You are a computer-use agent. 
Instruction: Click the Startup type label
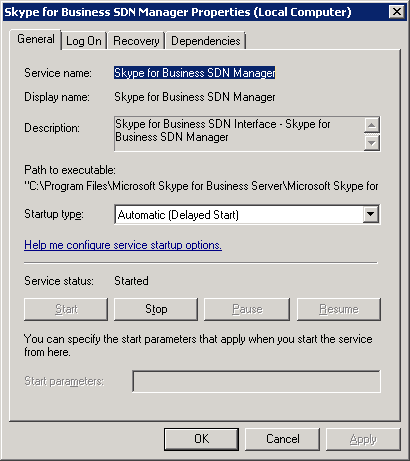coord(54,214)
